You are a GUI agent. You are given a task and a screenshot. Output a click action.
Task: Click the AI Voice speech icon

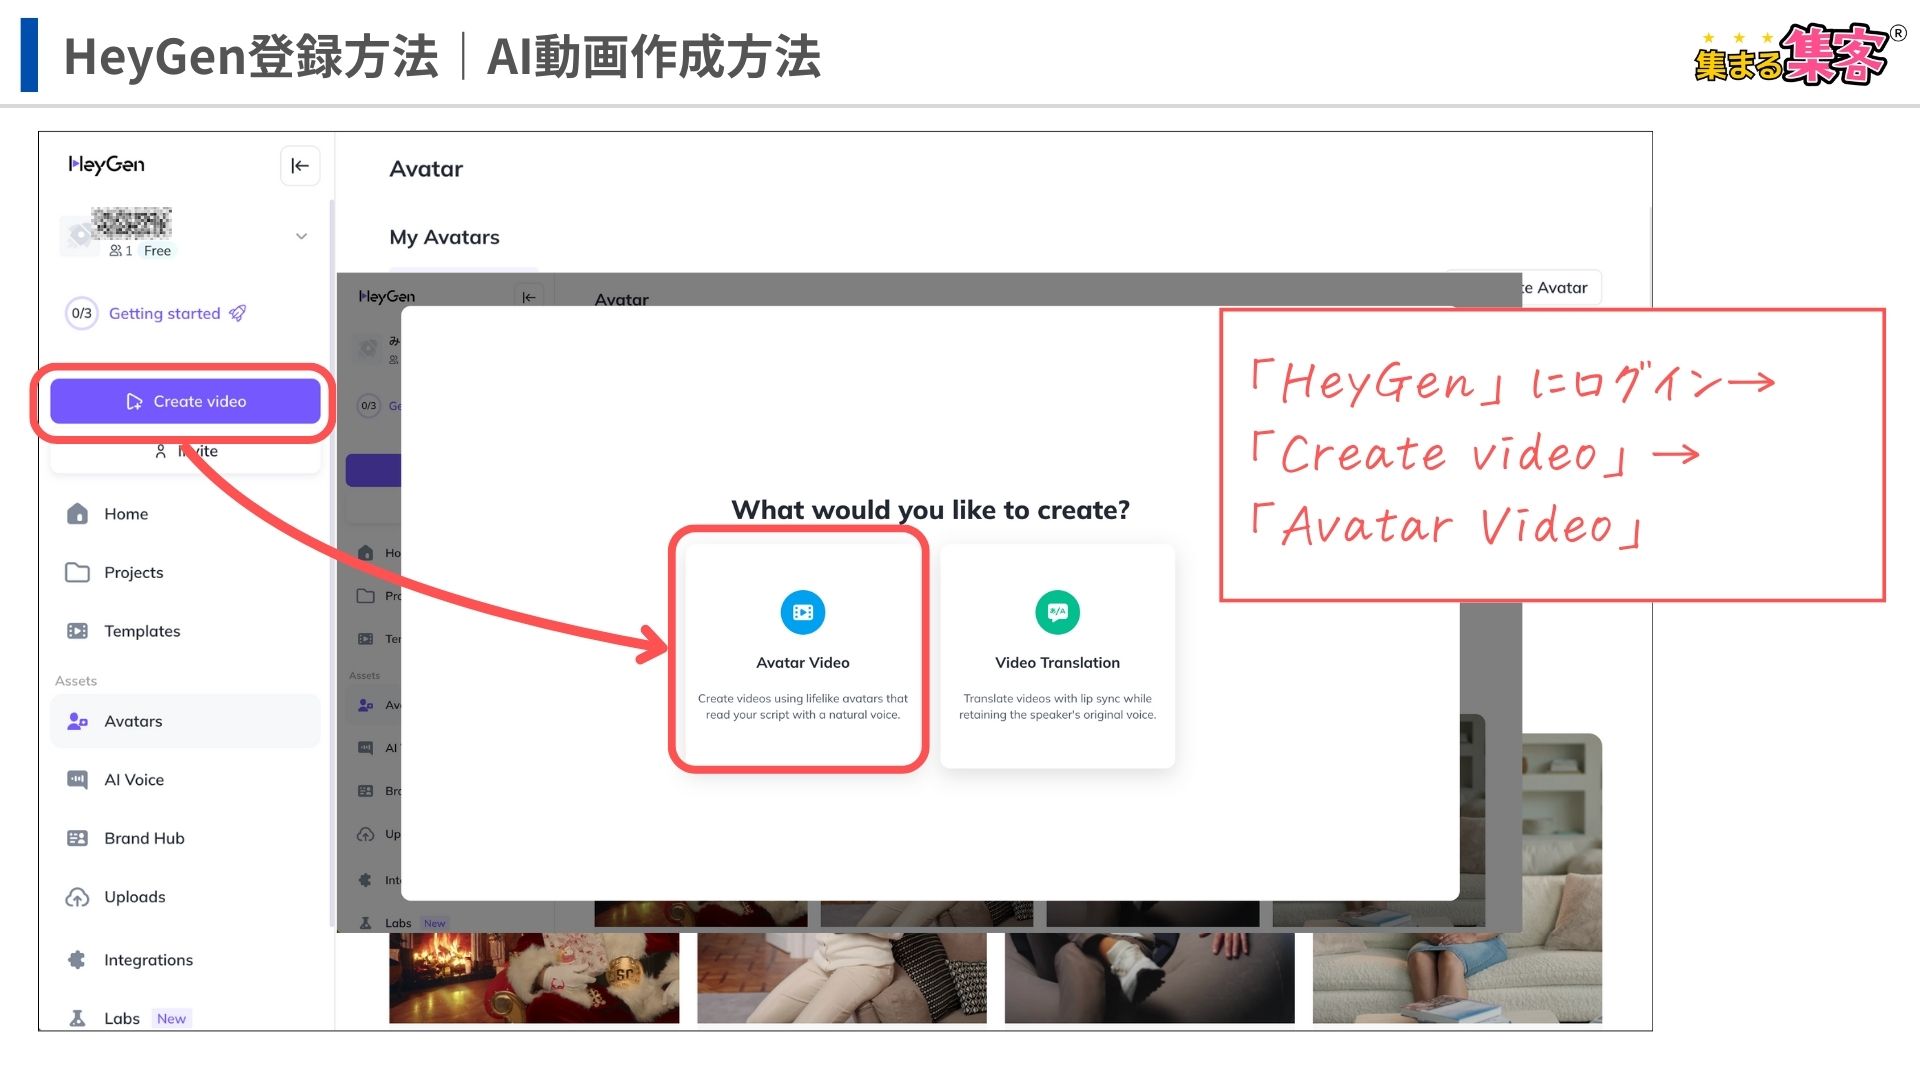(77, 780)
